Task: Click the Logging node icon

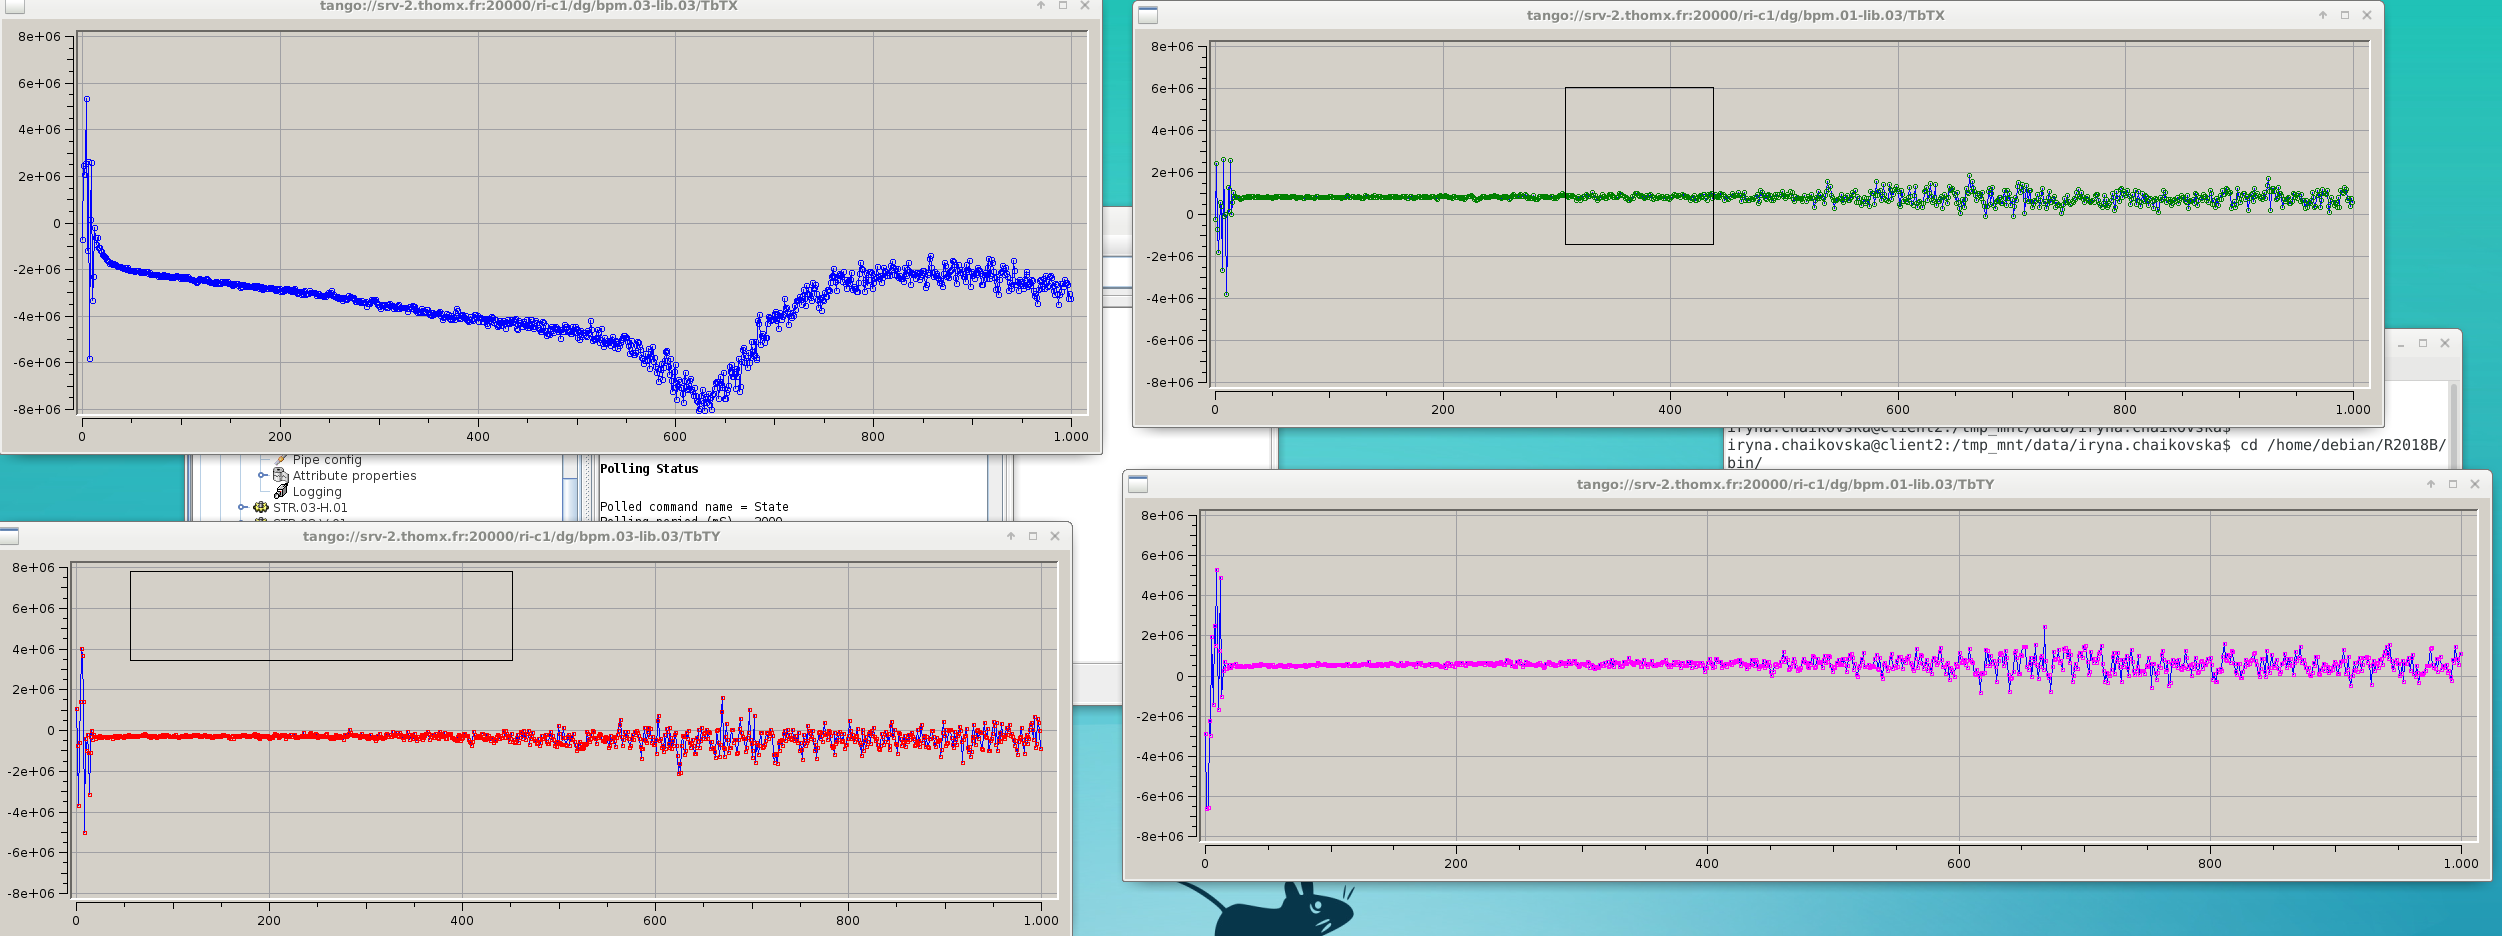Action: [281, 492]
